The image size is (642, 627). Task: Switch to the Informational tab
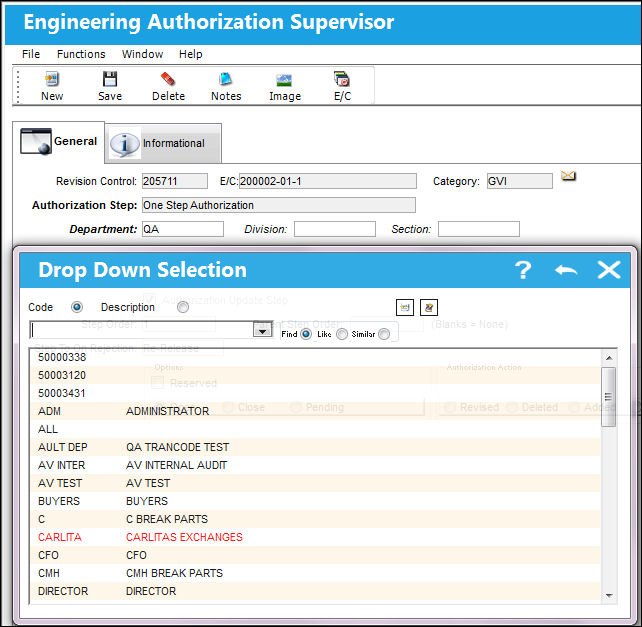tap(164, 143)
